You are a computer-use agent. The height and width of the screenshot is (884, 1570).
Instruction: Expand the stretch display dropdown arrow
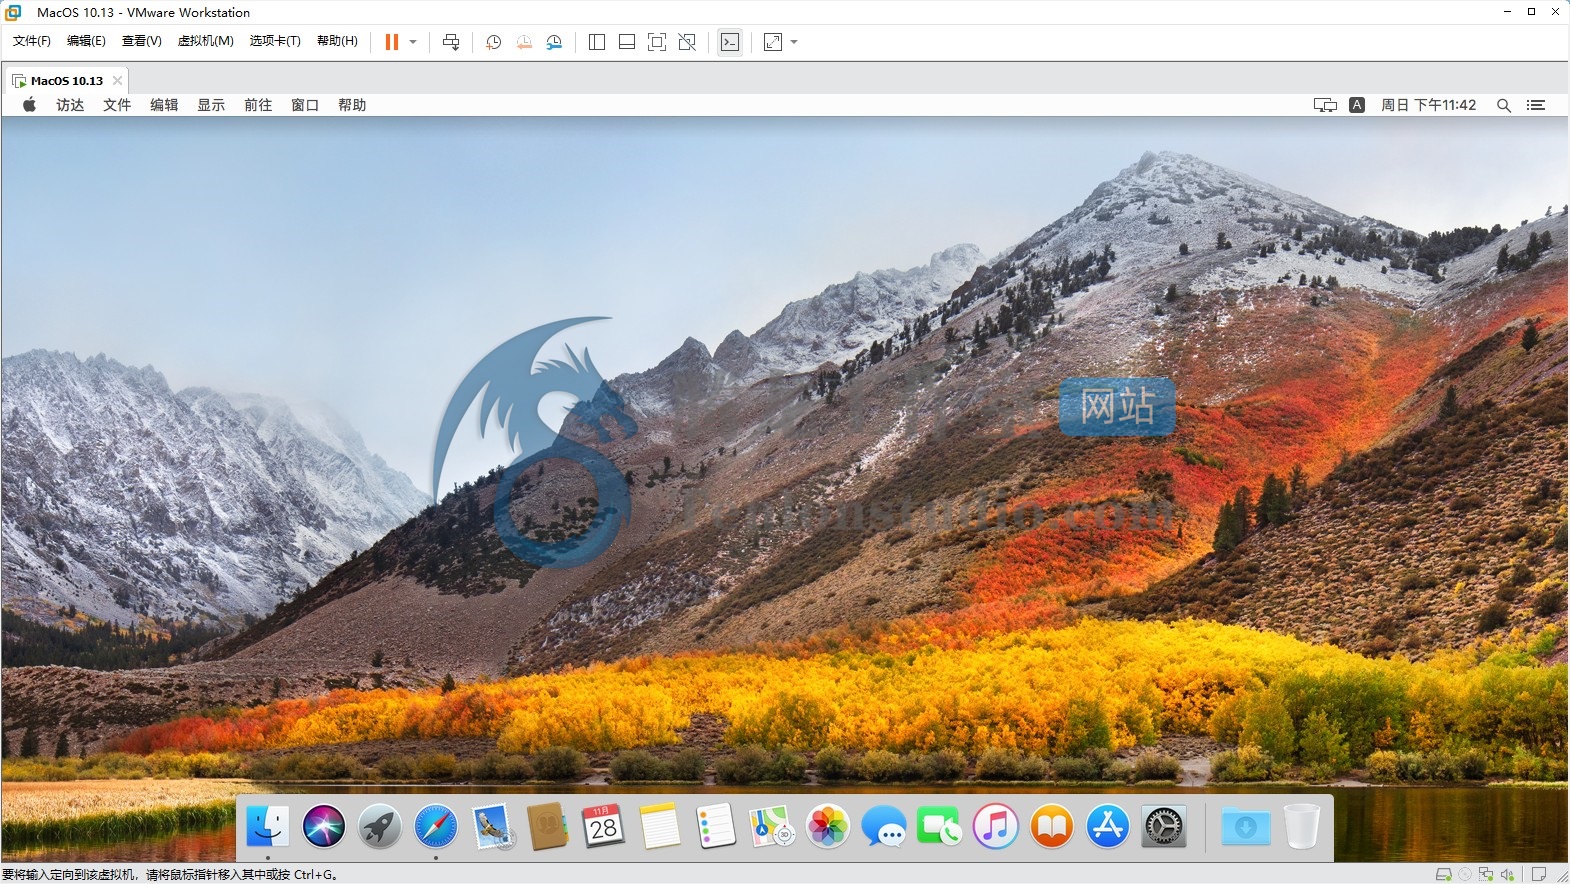click(794, 42)
